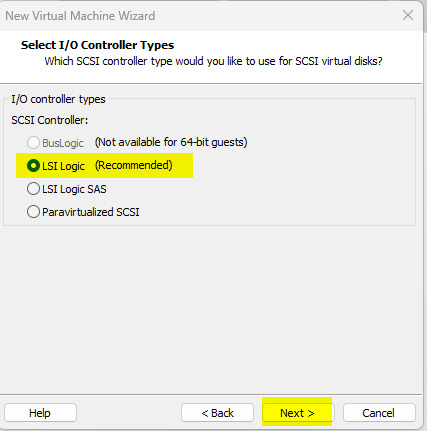
Task: Click the SCSI controller question subtitle text
Action: (x=213, y=61)
